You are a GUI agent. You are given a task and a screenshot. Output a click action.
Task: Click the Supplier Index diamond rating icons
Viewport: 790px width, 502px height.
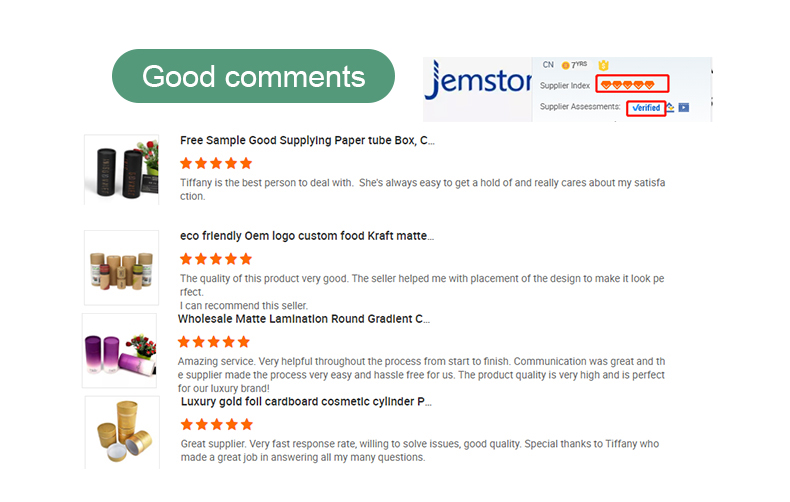(627, 84)
